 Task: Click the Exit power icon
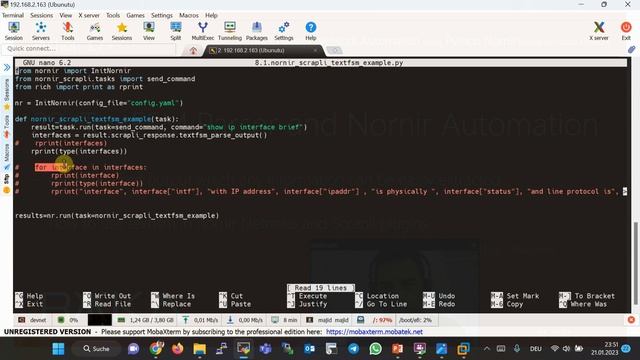pyautogui.click(x=626, y=31)
